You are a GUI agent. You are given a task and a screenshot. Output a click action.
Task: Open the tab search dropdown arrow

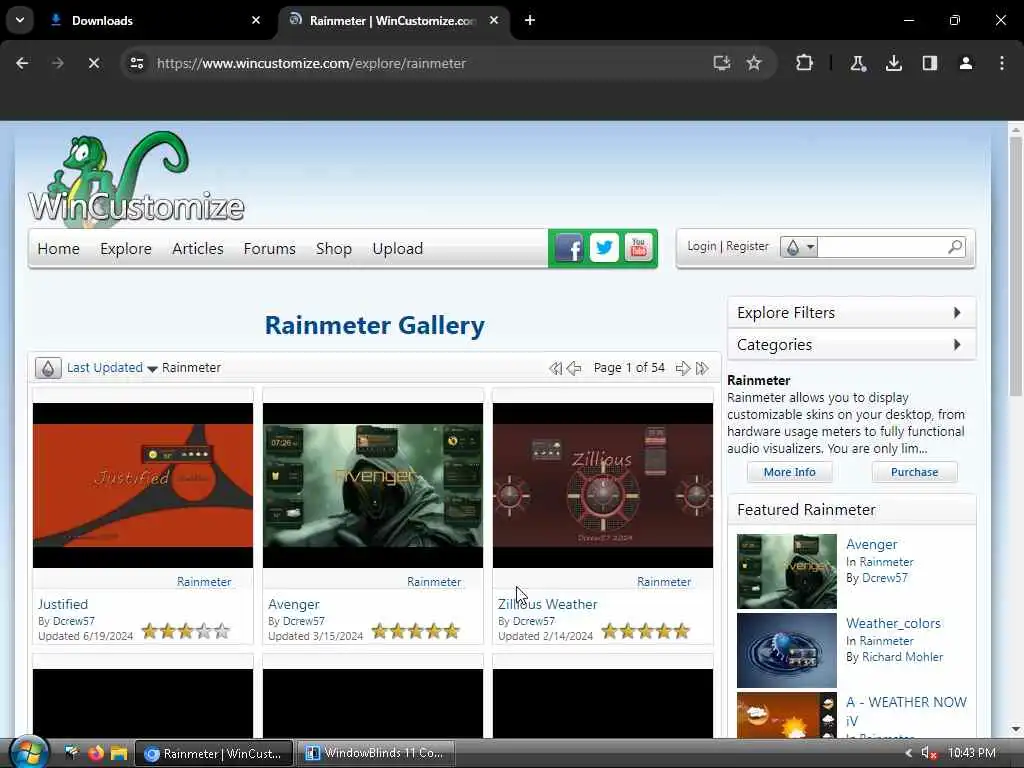[x=20, y=20]
